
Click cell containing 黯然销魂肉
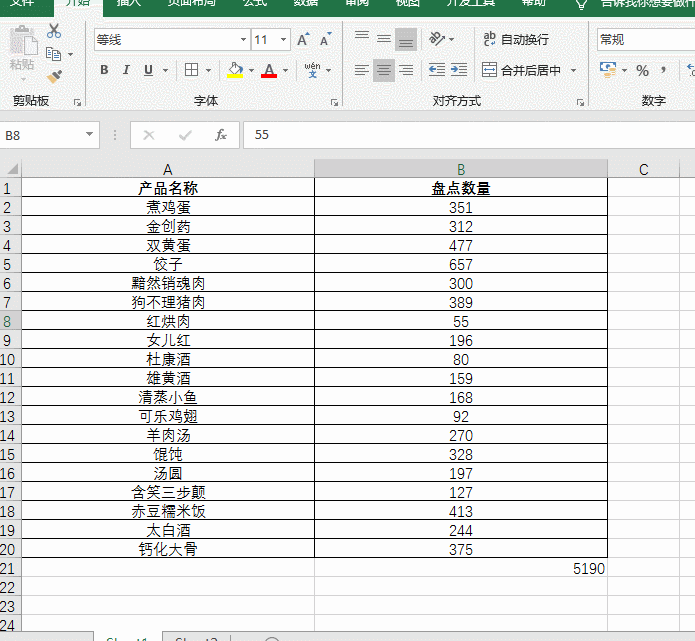pos(168,283)
